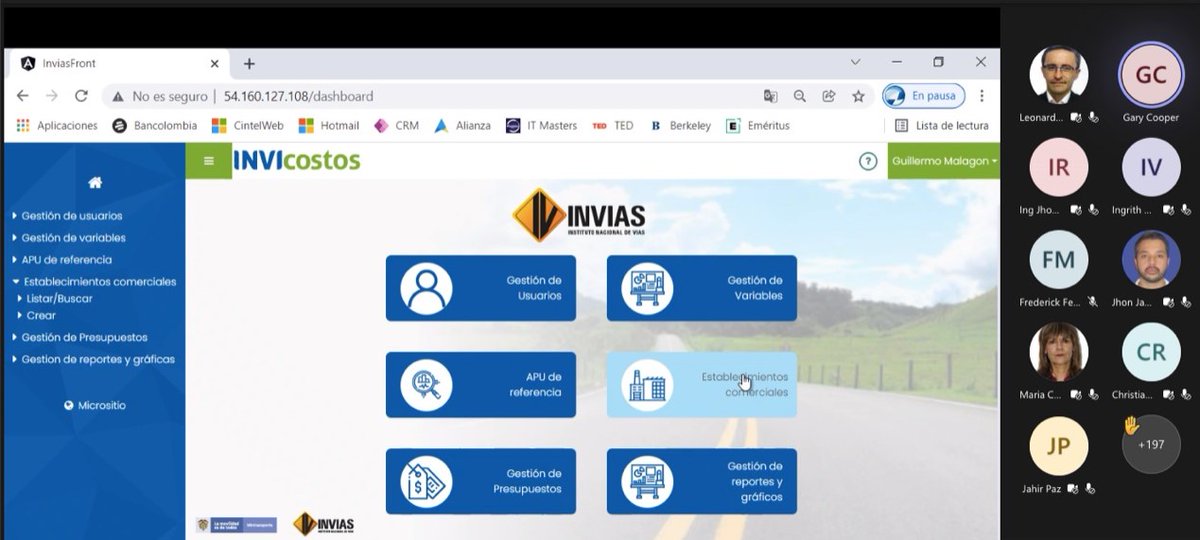Screen dimensions: 1200x540
Task: Click the user silhouette icon on Usuarios card
Action: (x=426, y=289)
